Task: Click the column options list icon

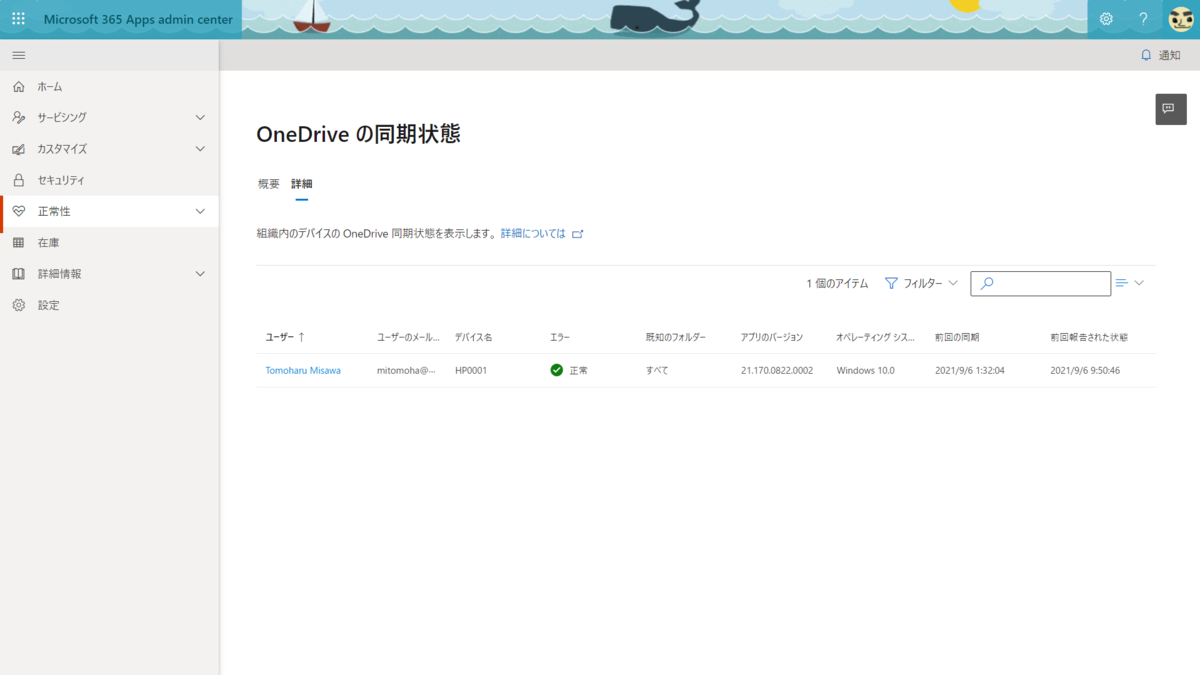Action: tap(1122, 283)
